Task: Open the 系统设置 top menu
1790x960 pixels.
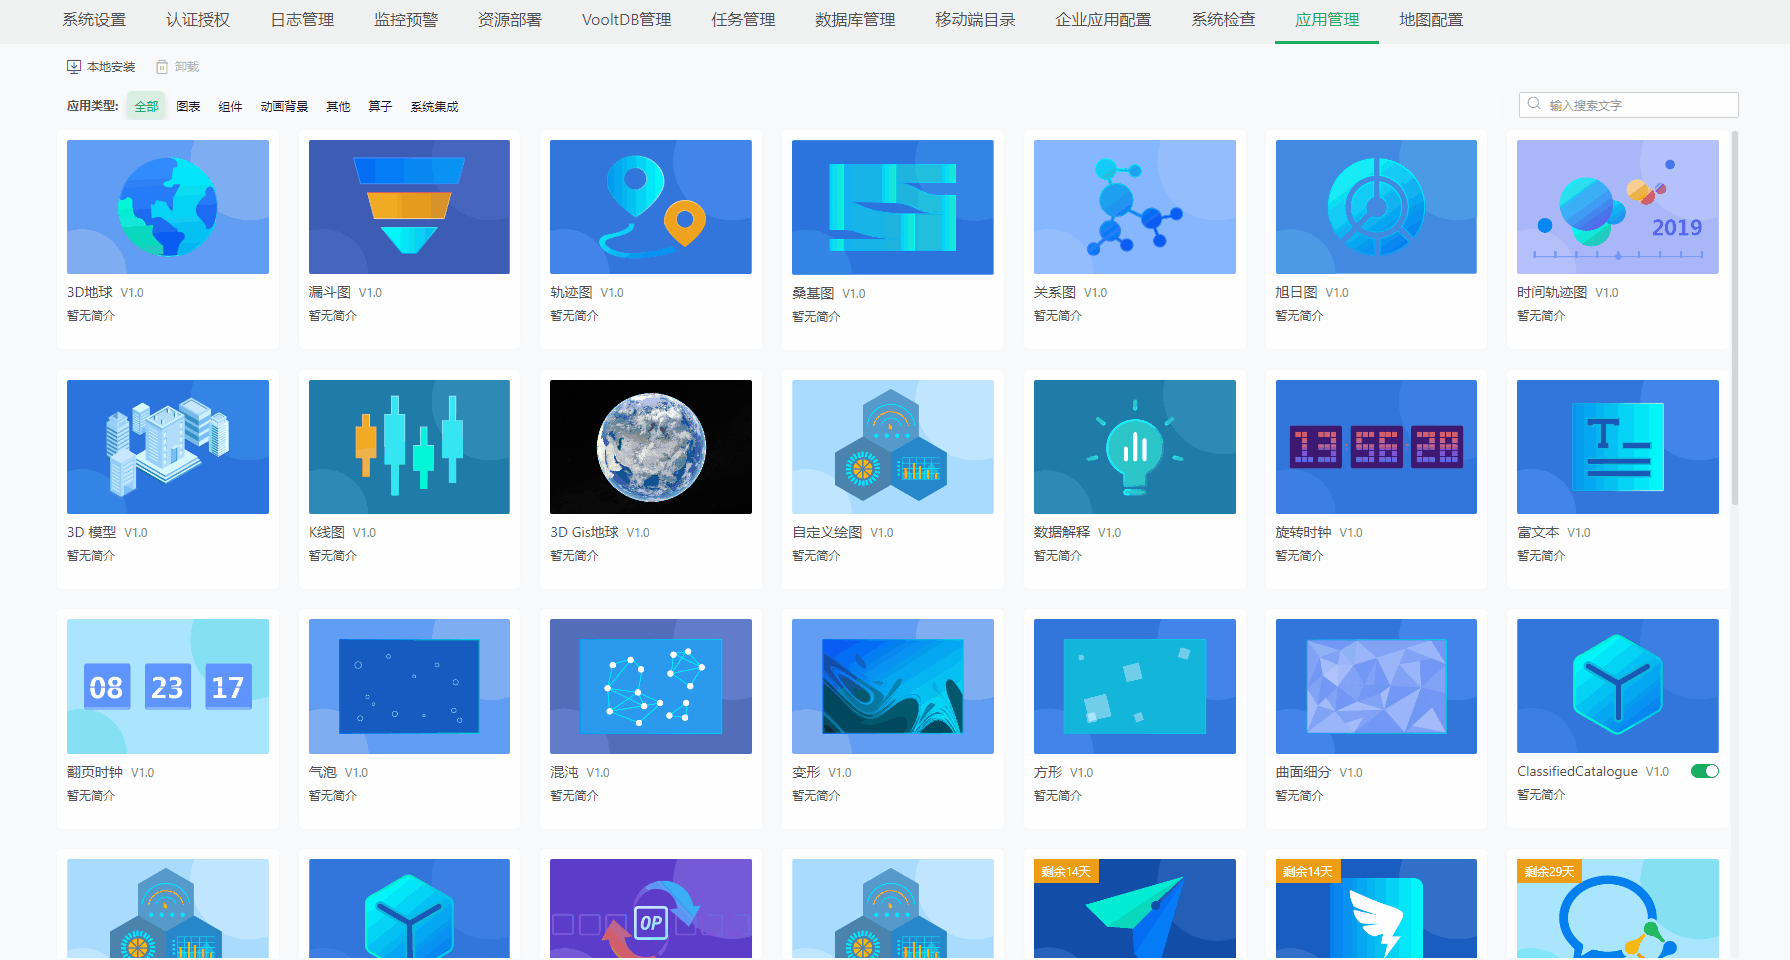Action: click(94, 20)
